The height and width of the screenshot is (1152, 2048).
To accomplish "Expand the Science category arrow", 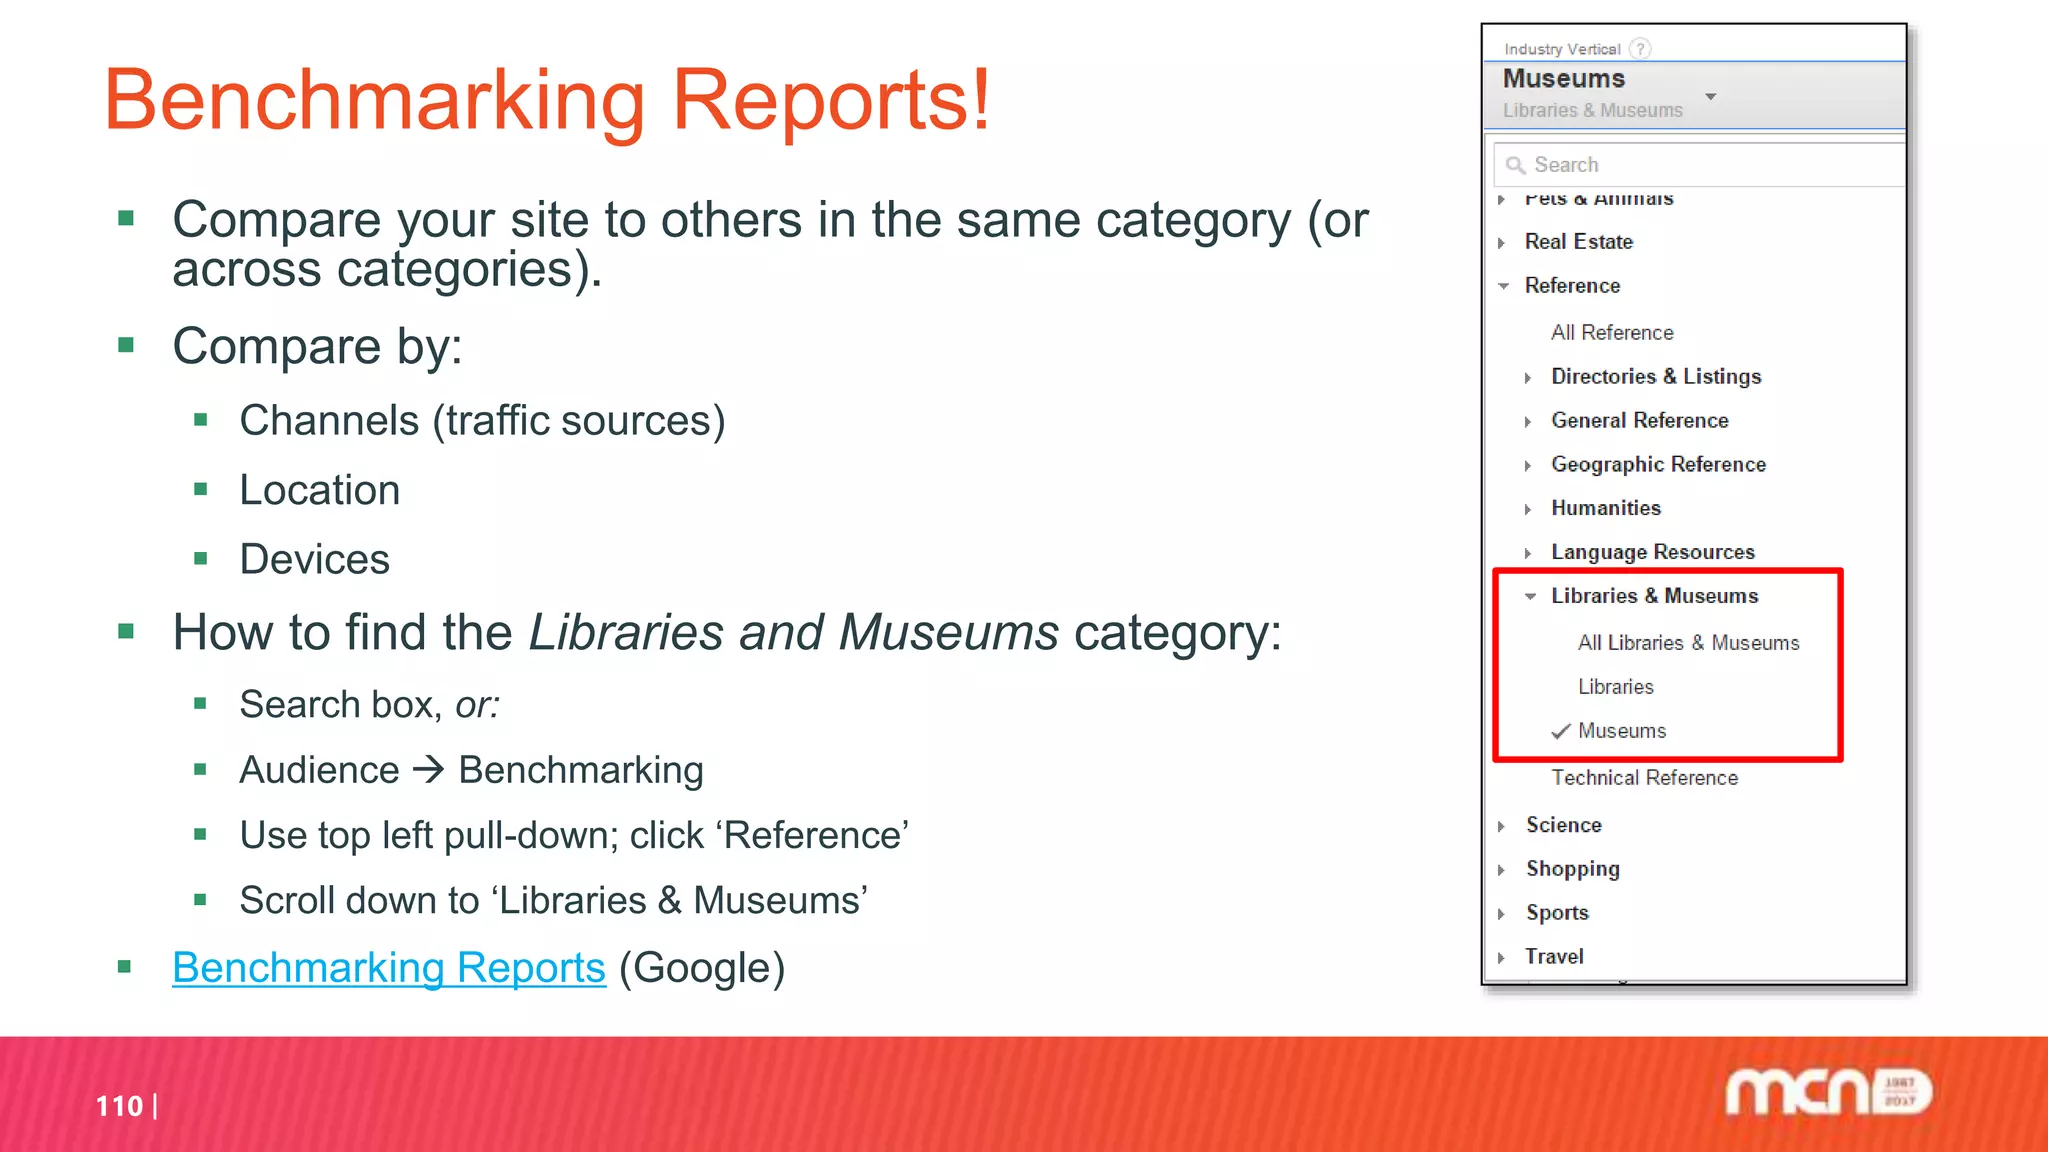I will 1502,826.
